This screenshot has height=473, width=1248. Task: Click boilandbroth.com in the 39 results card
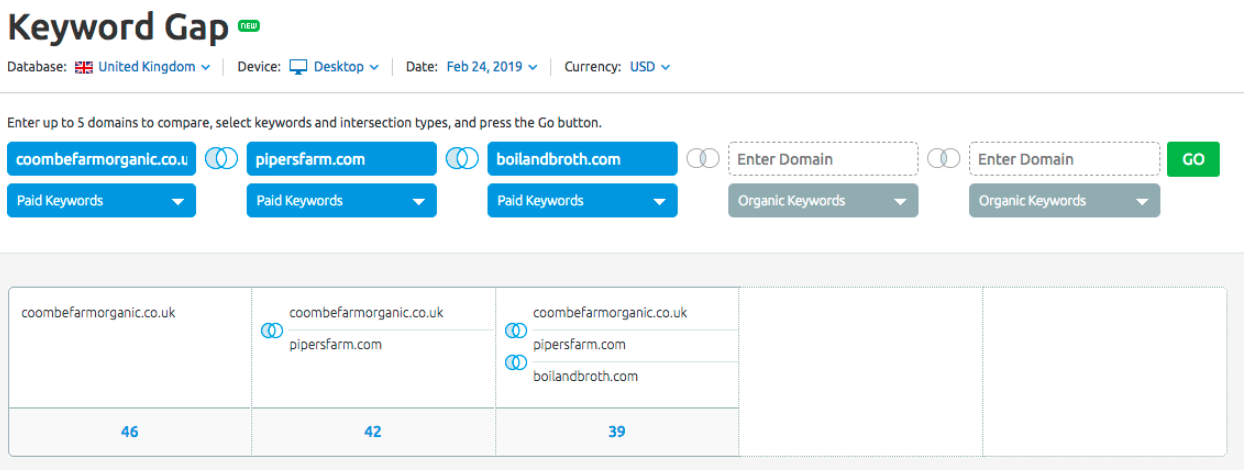pyautogui.click(x=586, y=377)
